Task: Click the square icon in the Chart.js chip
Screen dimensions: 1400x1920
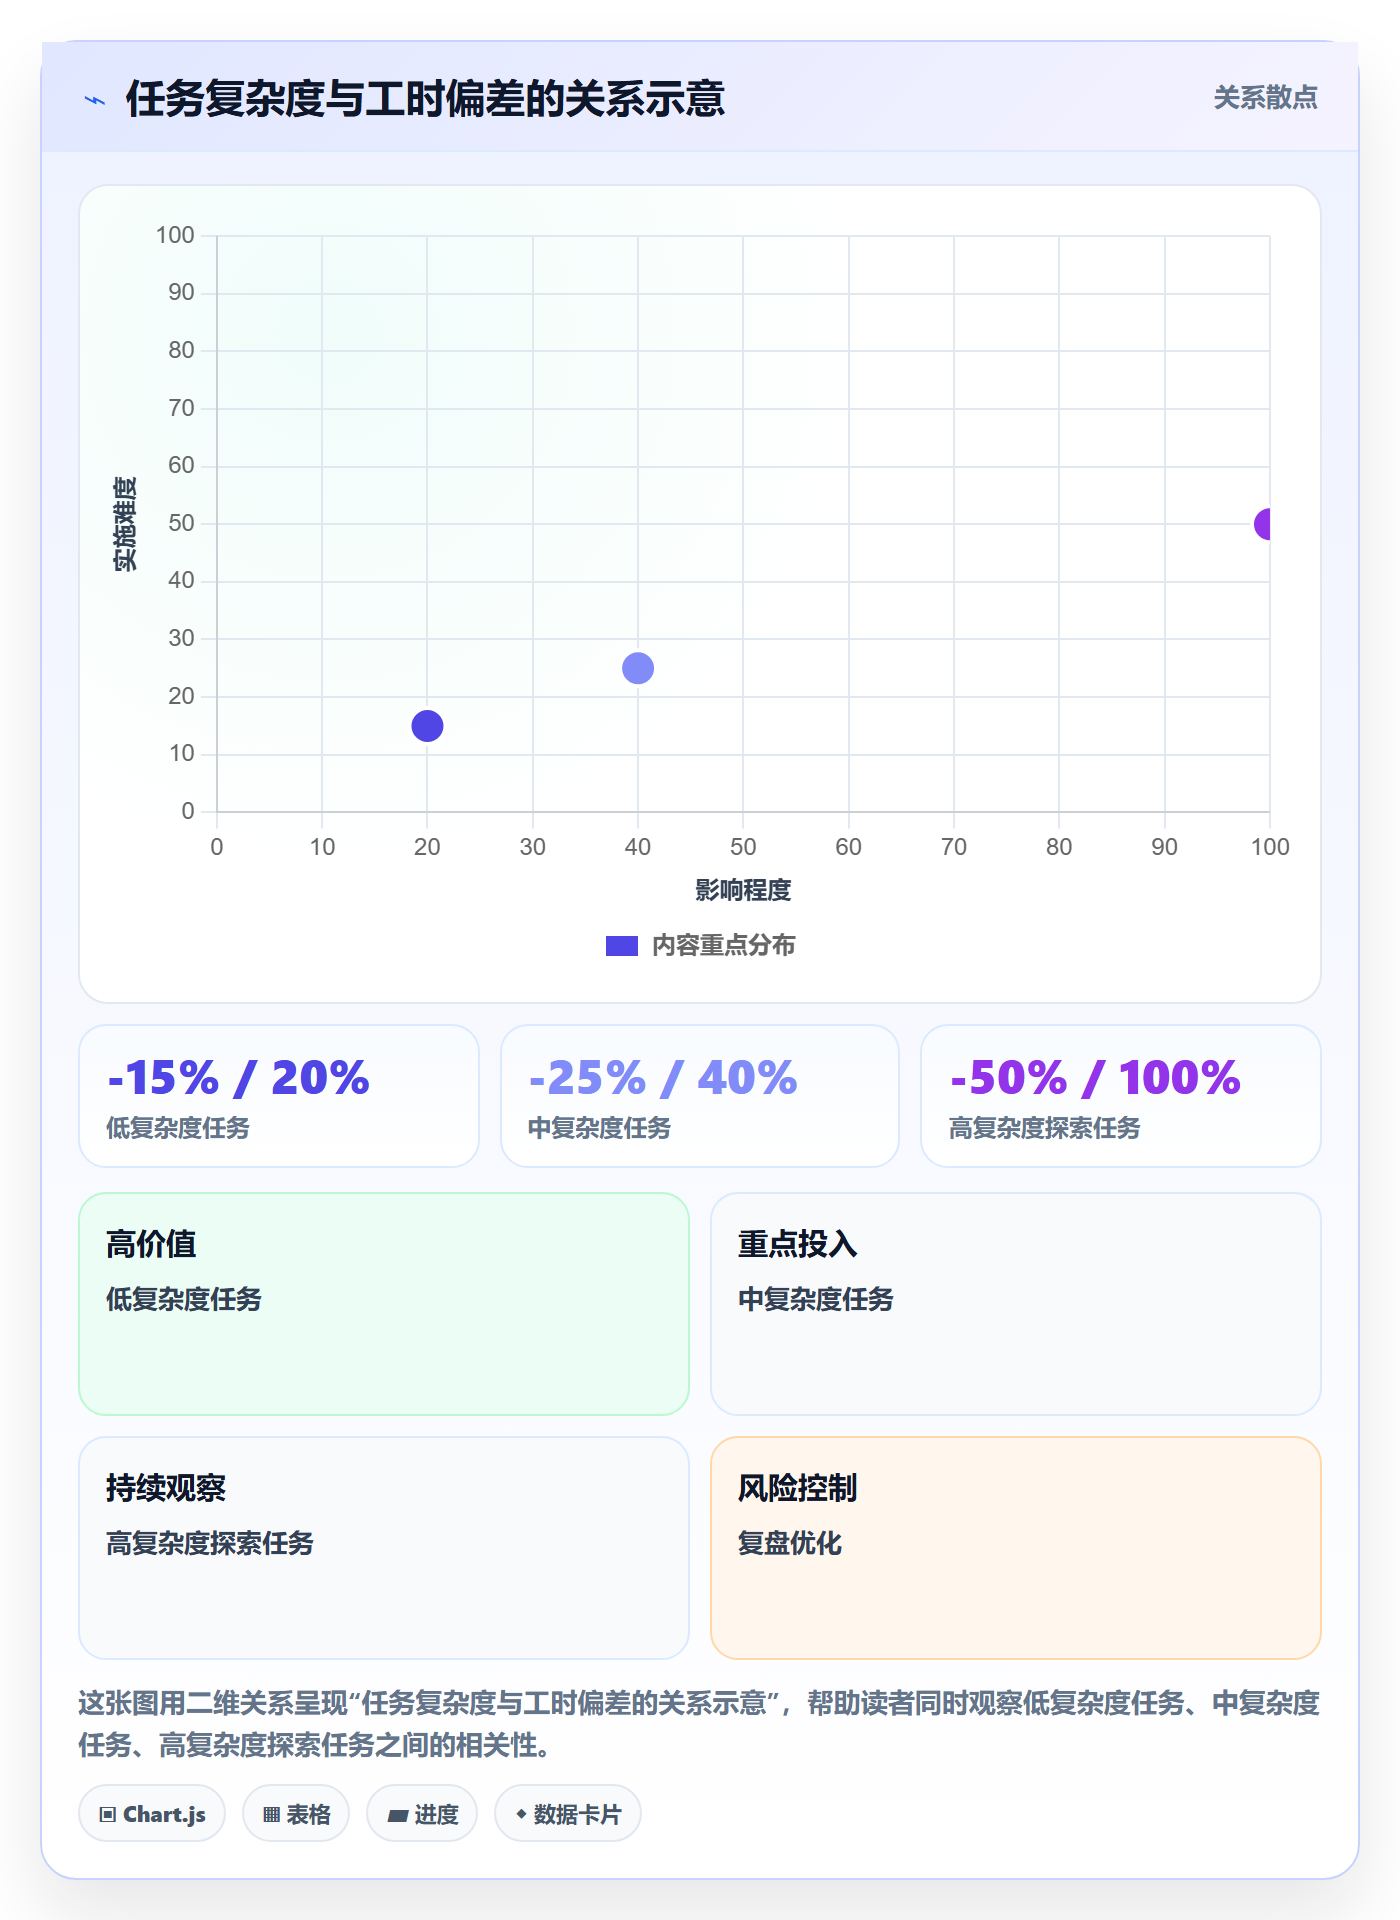Action: tap(108, 1815)
